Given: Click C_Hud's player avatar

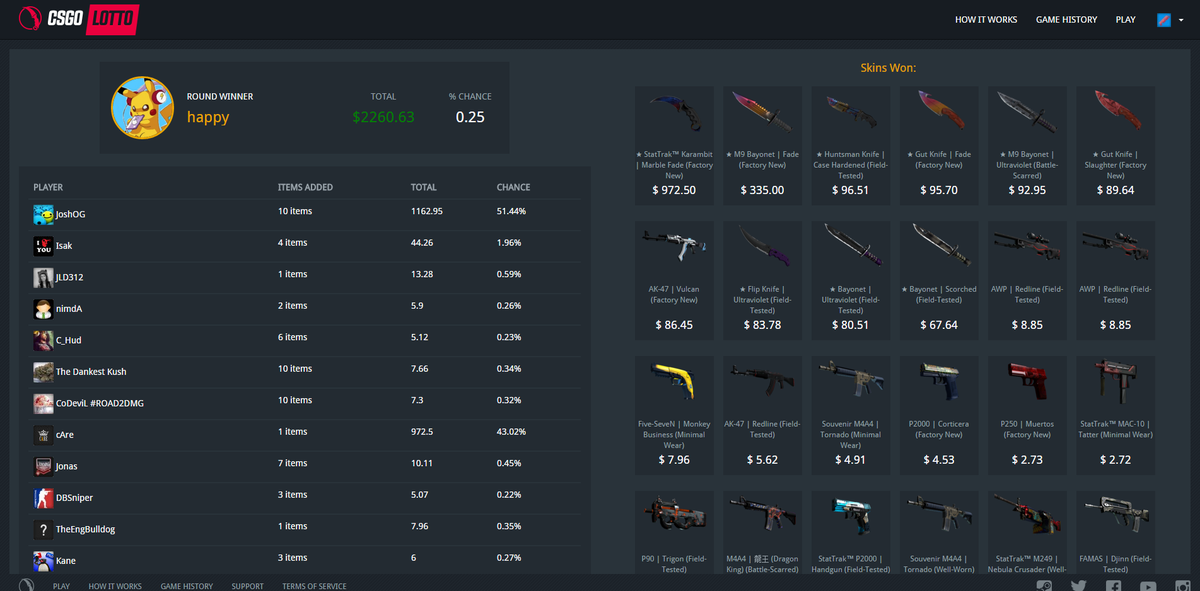Looking at the screenshot, I should [43, 340].
